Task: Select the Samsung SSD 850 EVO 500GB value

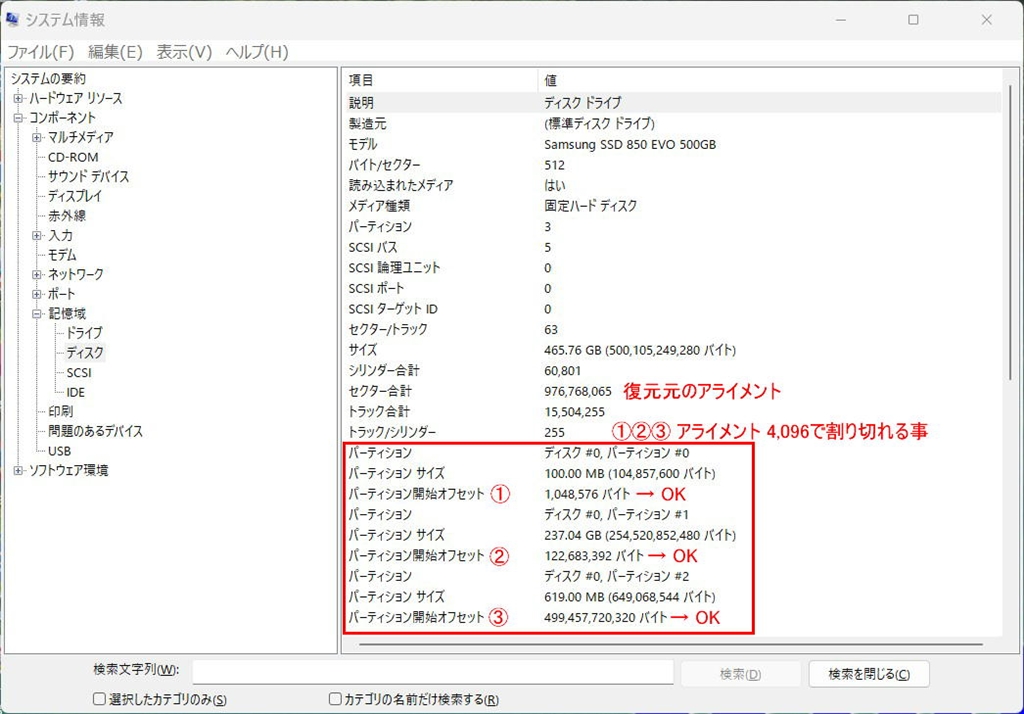Action: pos(630,144)
